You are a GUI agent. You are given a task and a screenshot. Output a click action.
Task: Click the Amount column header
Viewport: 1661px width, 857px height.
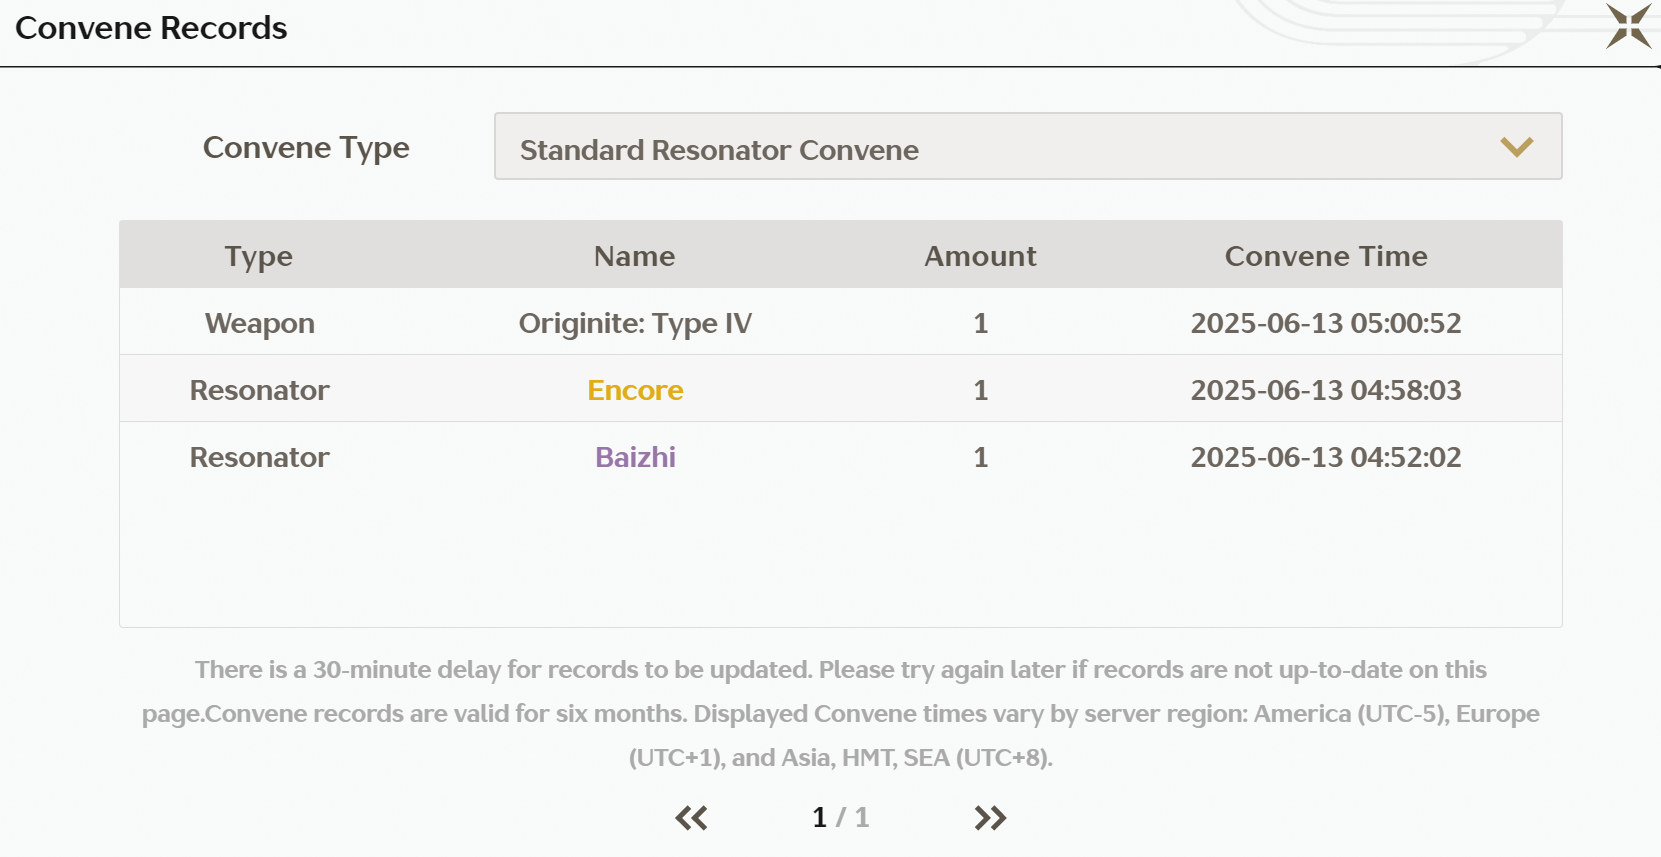980,256
